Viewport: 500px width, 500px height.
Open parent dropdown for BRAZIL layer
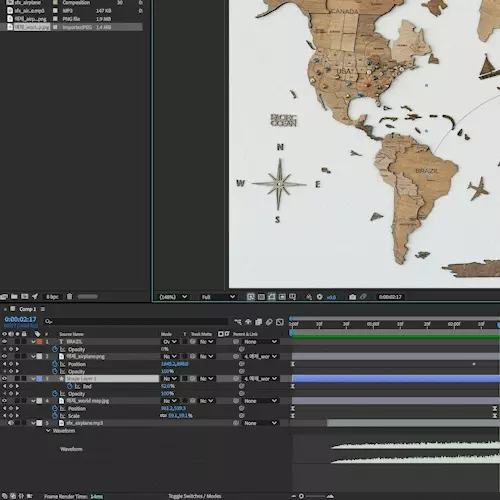(260, 342)
